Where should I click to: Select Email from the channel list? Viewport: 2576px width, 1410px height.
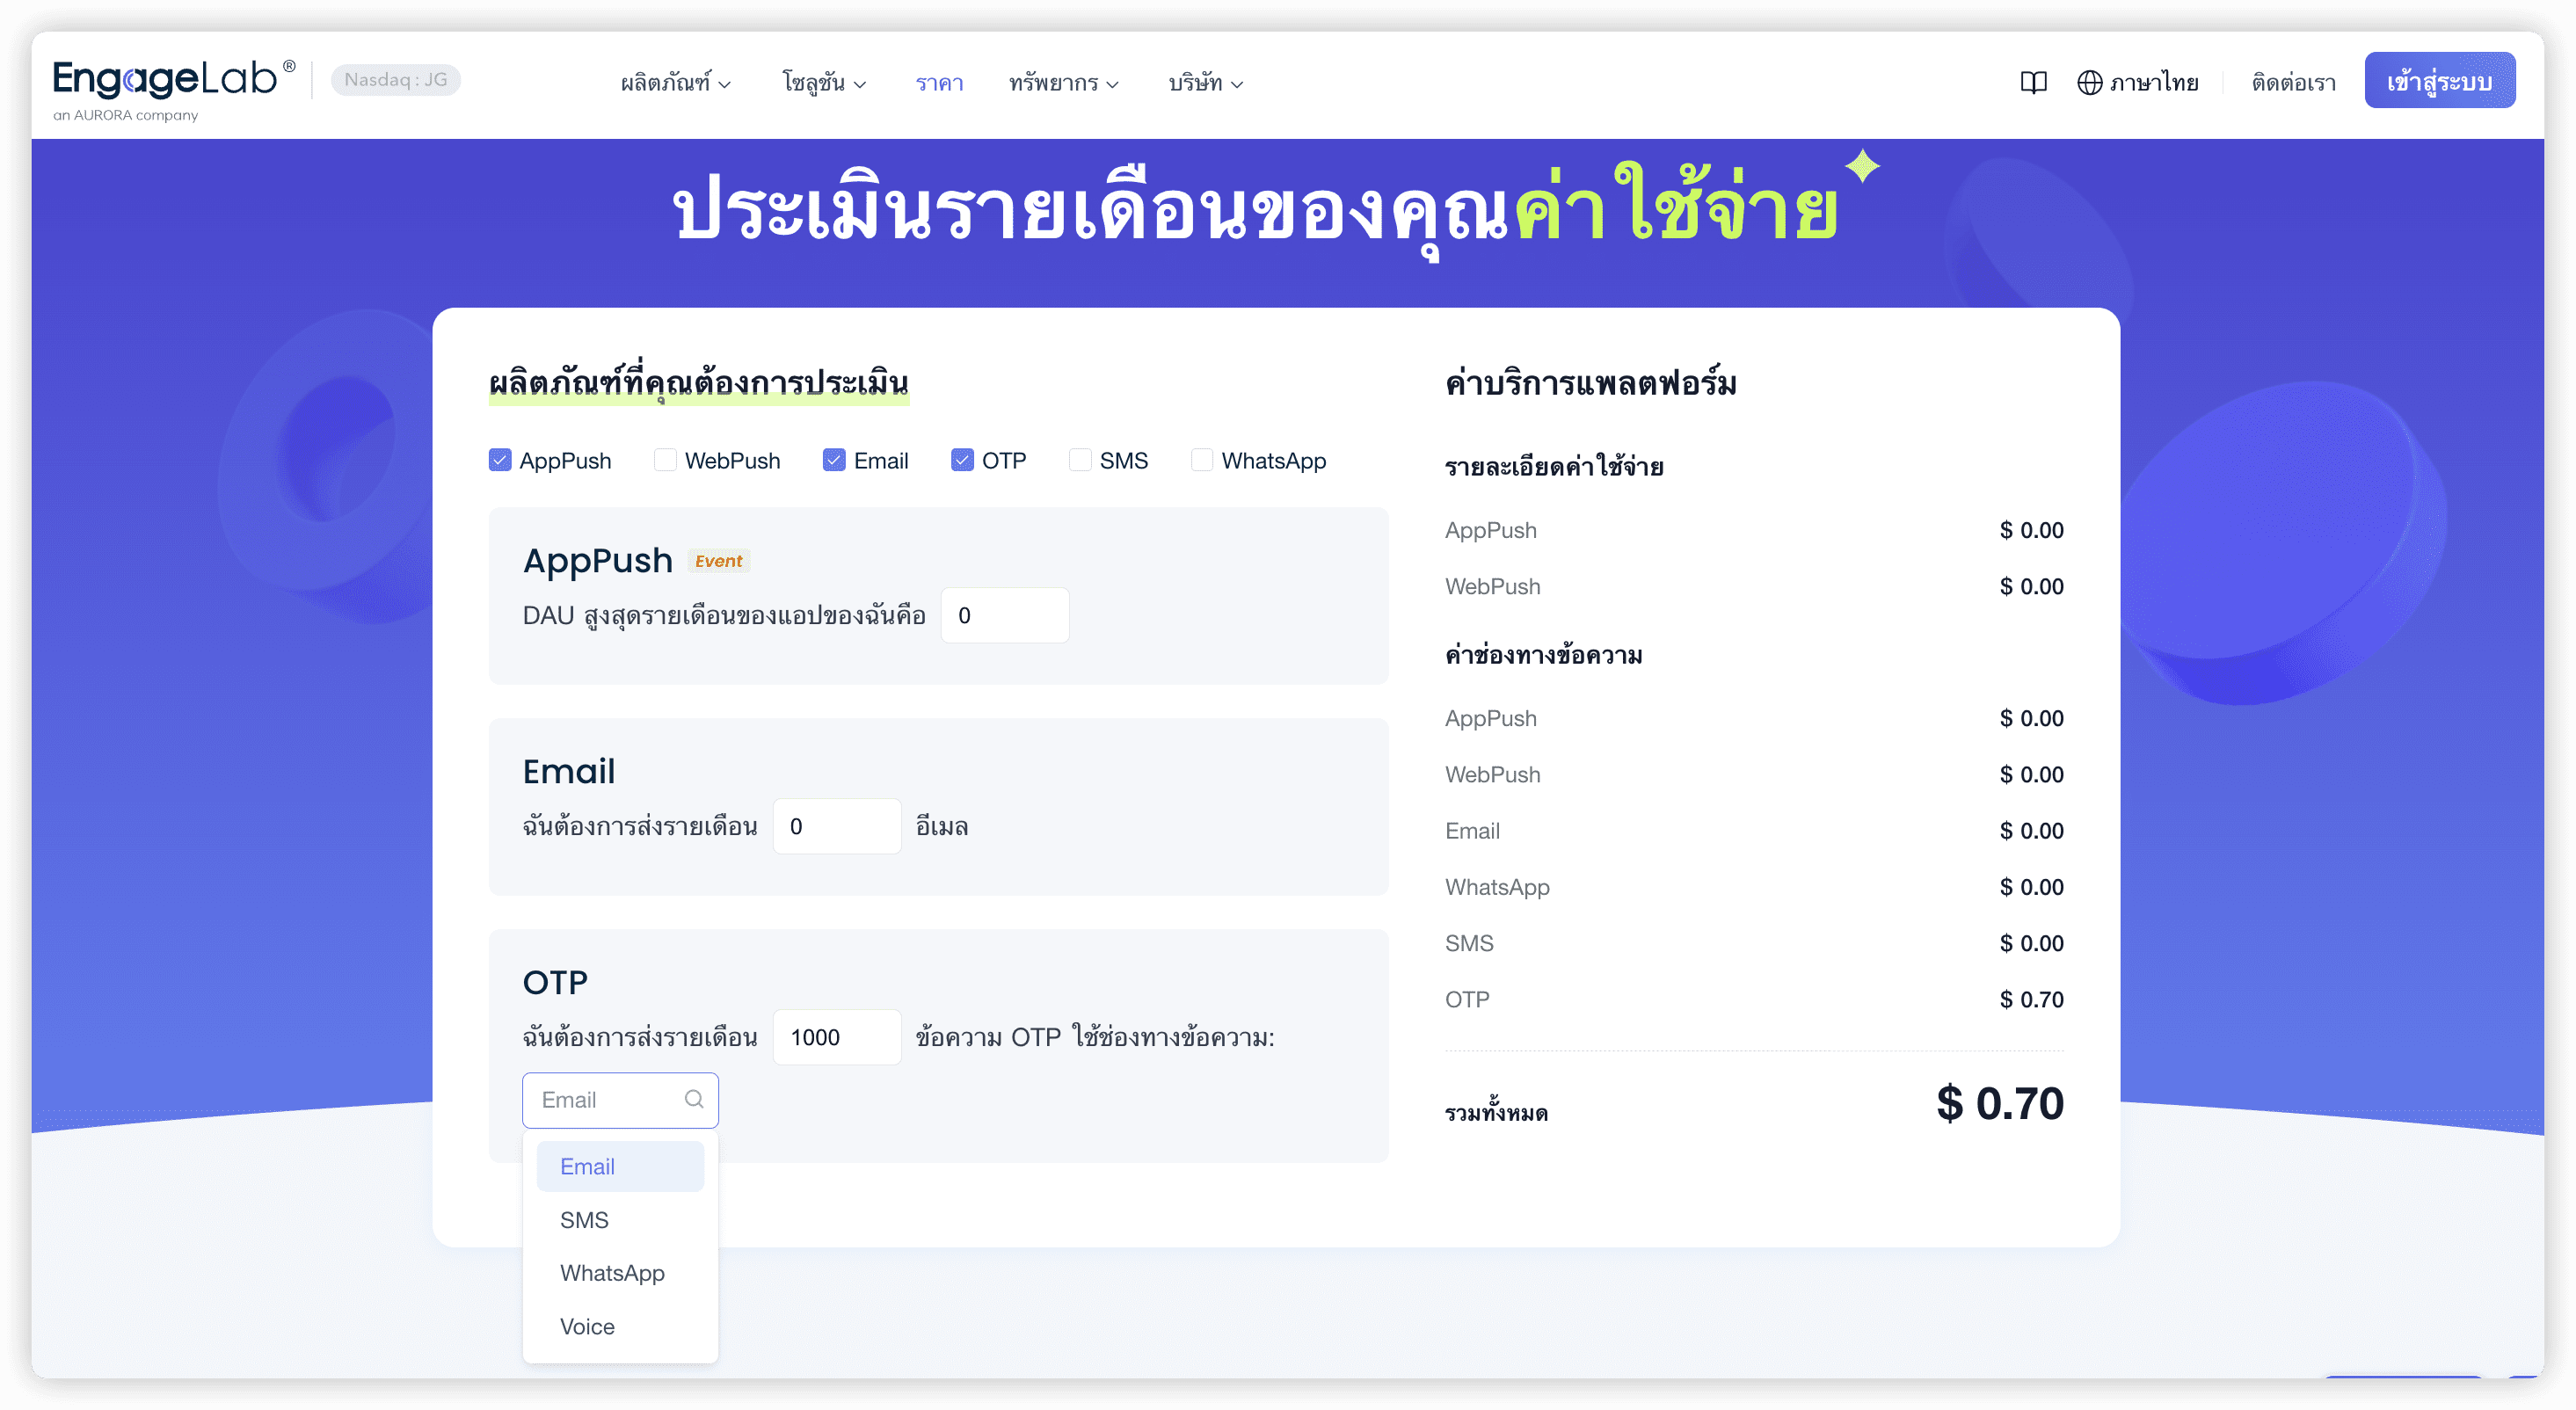click(x=620, y=1167)
